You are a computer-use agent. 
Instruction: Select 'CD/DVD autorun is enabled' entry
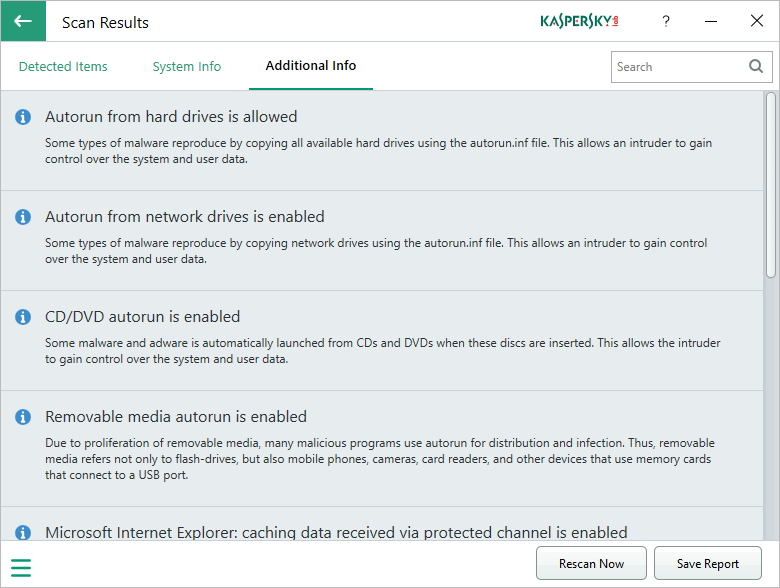[143, 317]
